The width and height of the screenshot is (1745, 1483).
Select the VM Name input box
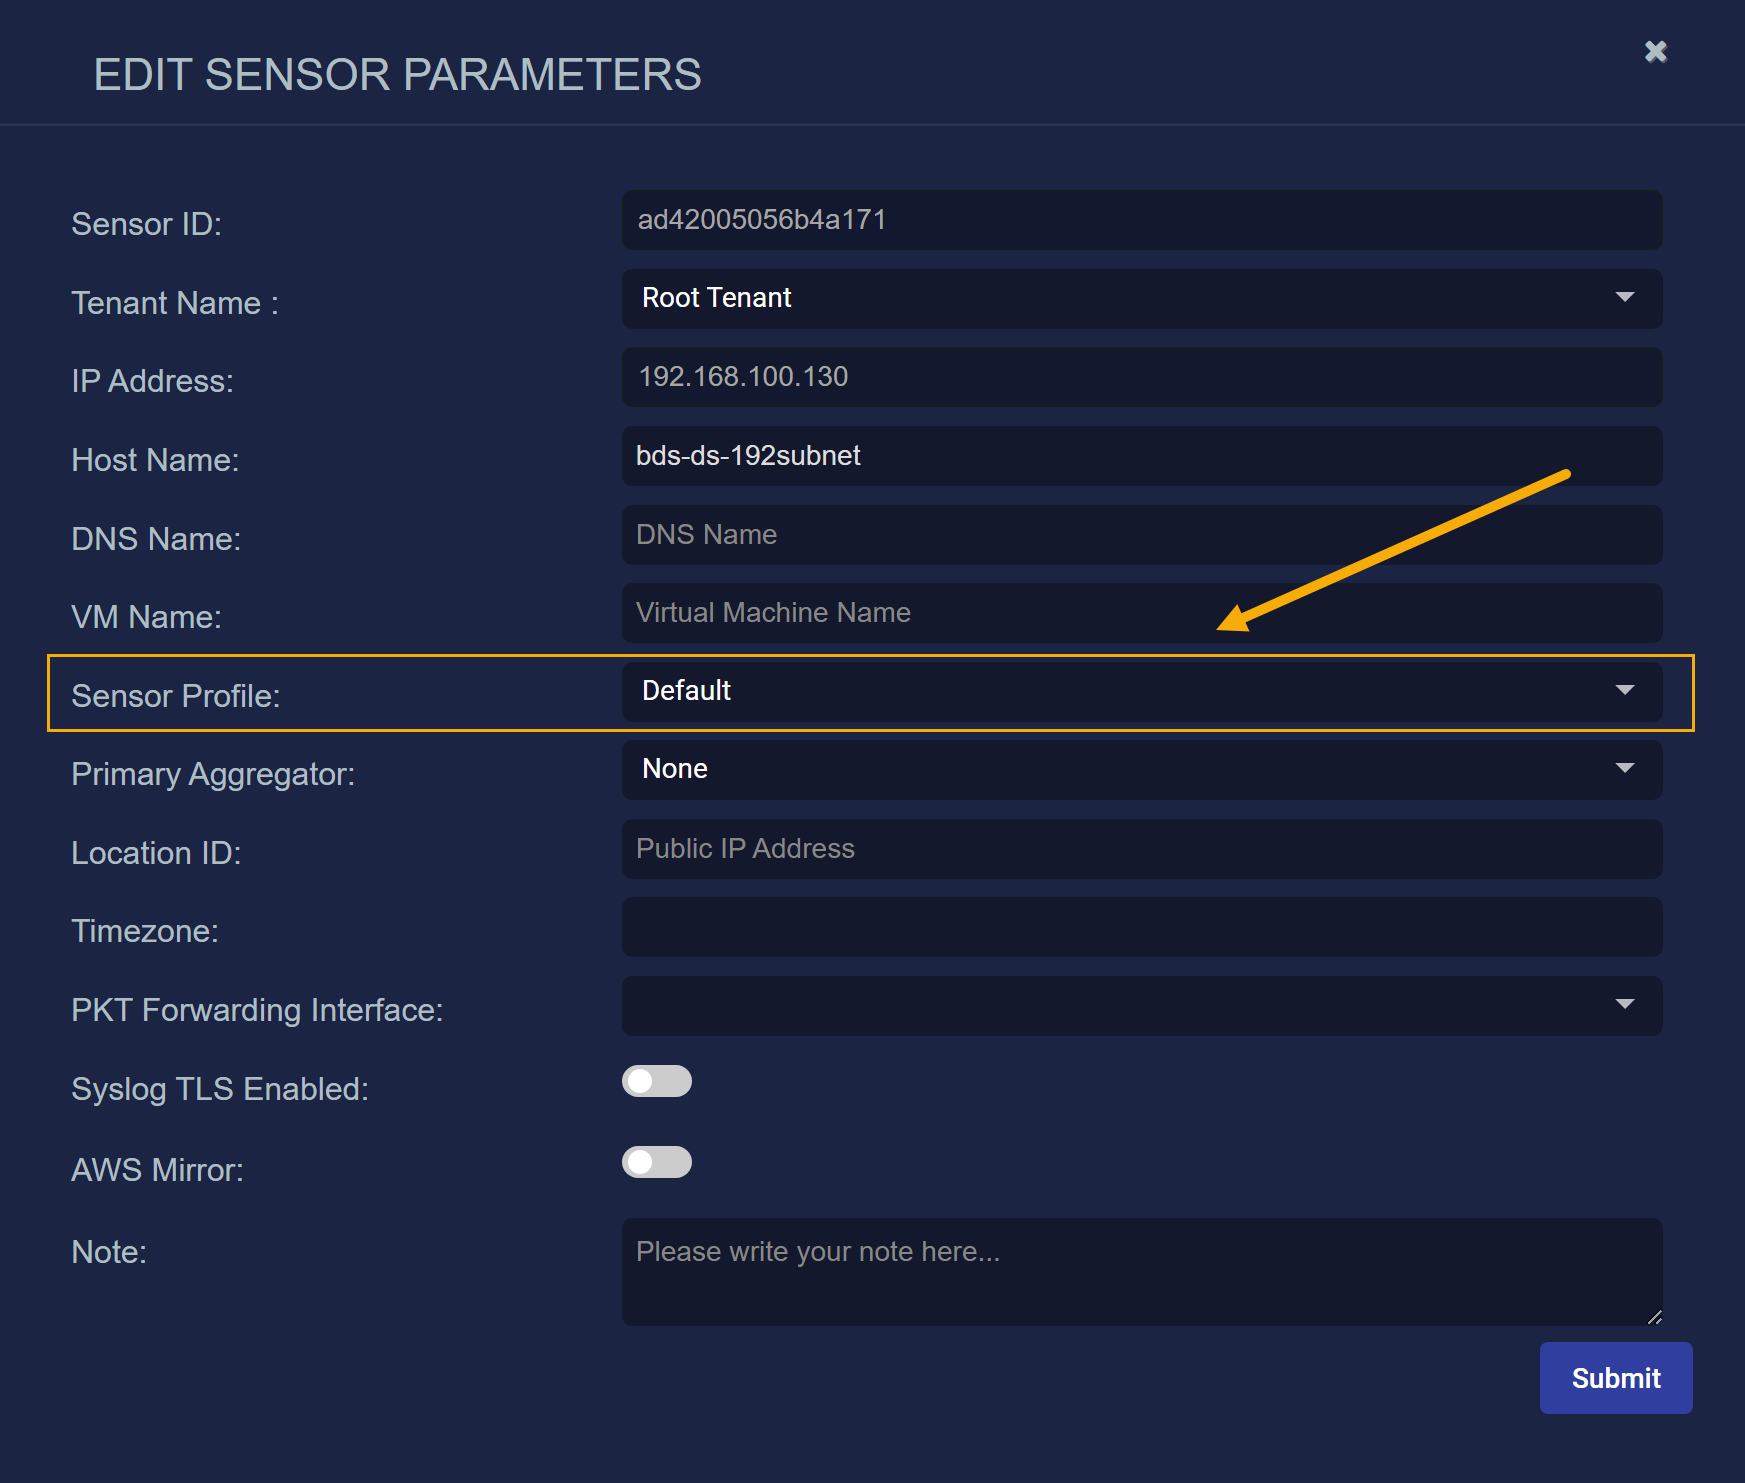click(1141, 613)
